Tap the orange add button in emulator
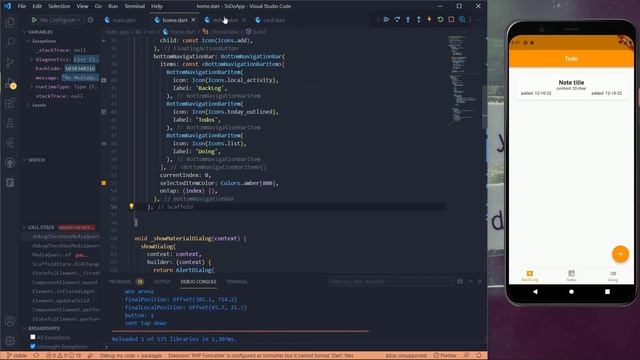This screenshot has height=360, width=640. [x=620, y=254]
